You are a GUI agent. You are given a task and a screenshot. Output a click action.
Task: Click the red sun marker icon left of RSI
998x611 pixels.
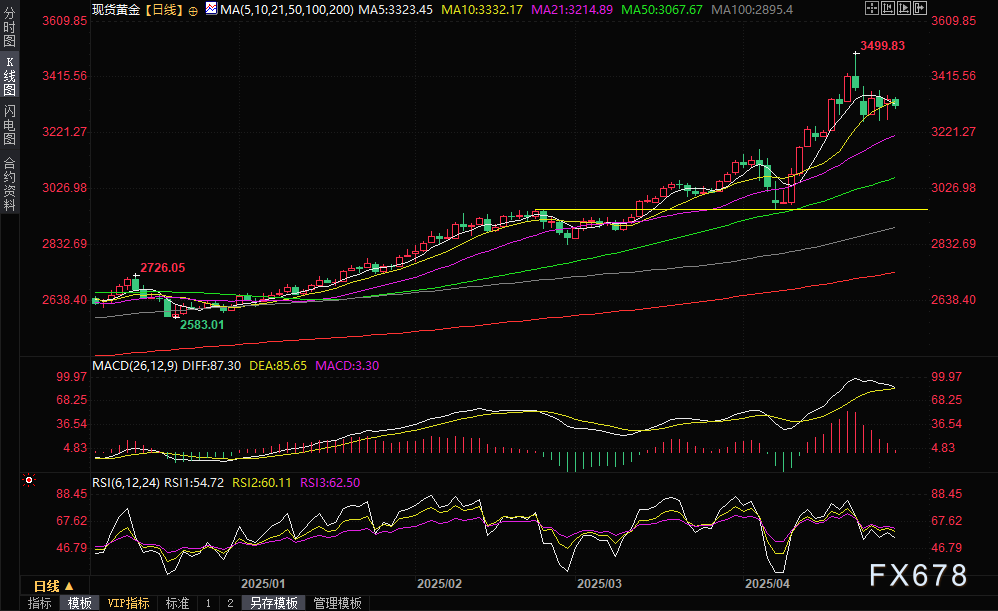coord(29,481)
